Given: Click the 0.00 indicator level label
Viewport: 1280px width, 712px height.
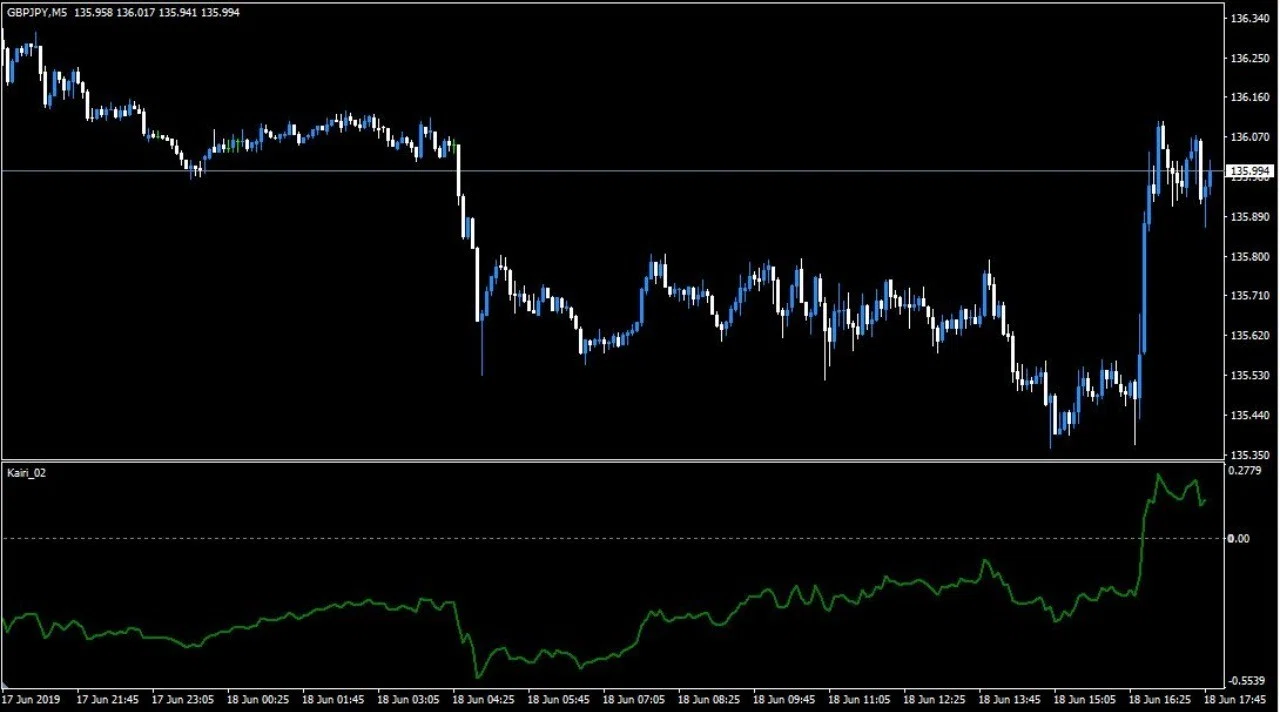Looking at the screenshot, I should 1240,538.
